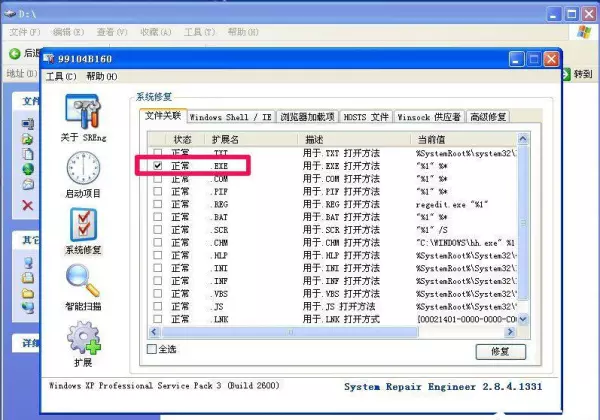The width and height of the screenshot is (600, 420).
Task: Open 查看 menu in D:\ window
Action: point(112,32)
